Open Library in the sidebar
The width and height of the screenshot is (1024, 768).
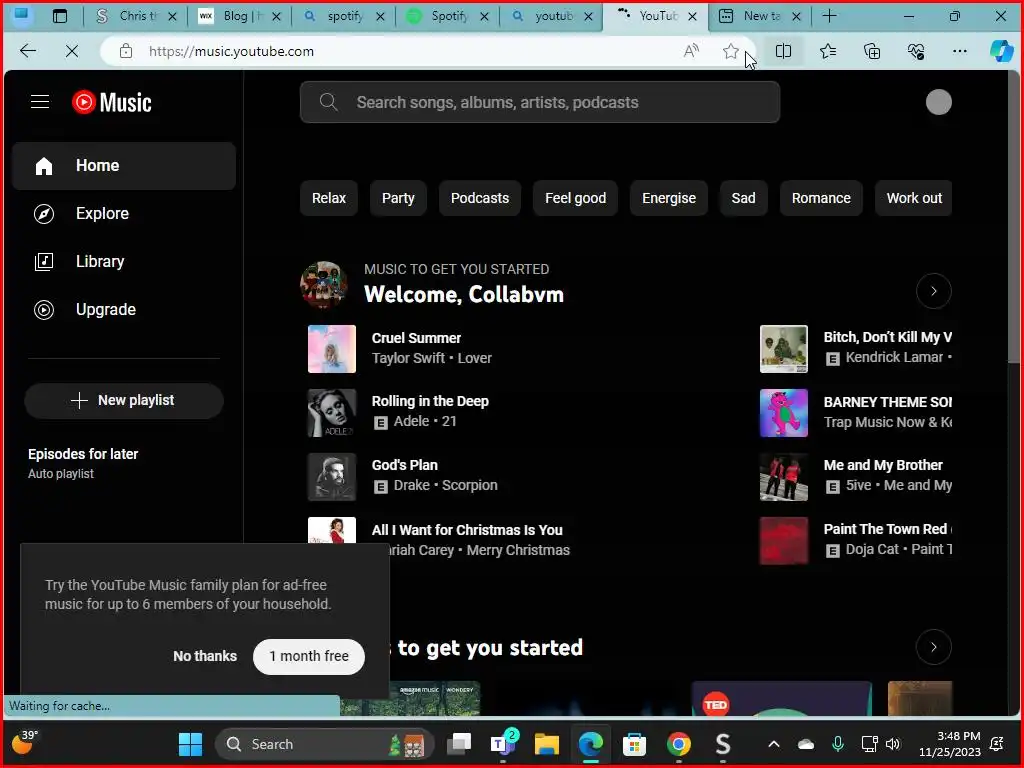point(124,262)
